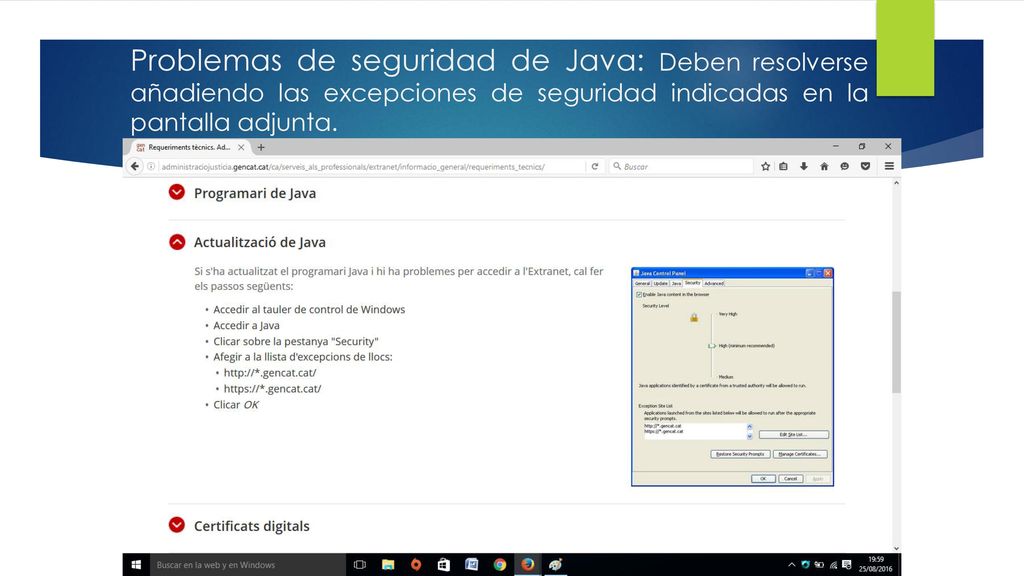Open File Explorer from the taskbar
Image resolution: width=1024 pixels, height=576 pixels.
[x=388, y=565]
